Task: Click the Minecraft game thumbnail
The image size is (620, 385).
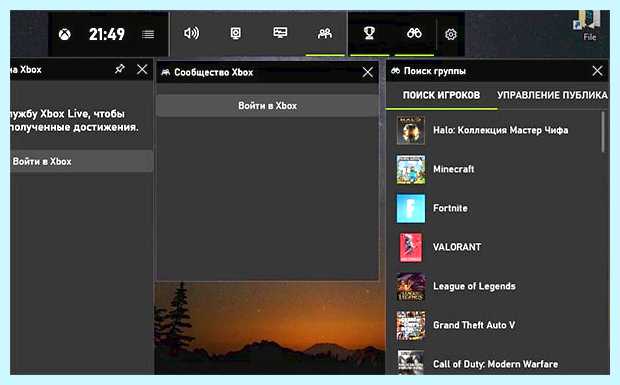Action: click(x=411, y=169)
